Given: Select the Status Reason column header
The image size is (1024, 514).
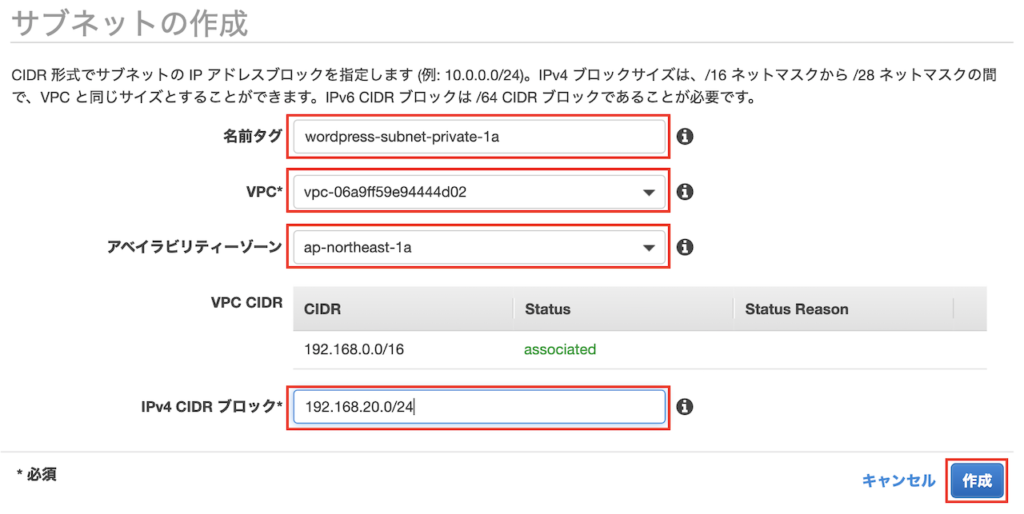Looking at the screenshot, I should [x=796, y=309].
